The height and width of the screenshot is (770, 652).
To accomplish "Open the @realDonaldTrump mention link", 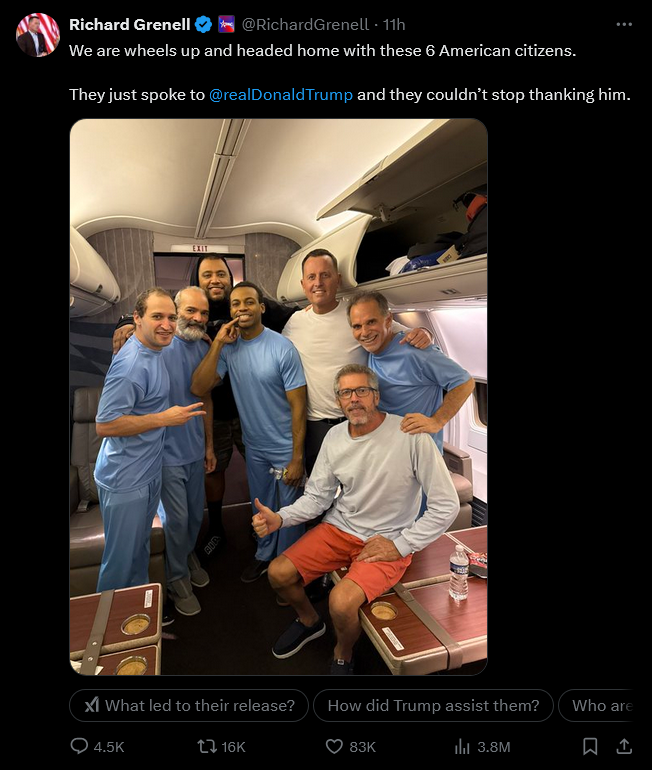I will click(281, 94).
